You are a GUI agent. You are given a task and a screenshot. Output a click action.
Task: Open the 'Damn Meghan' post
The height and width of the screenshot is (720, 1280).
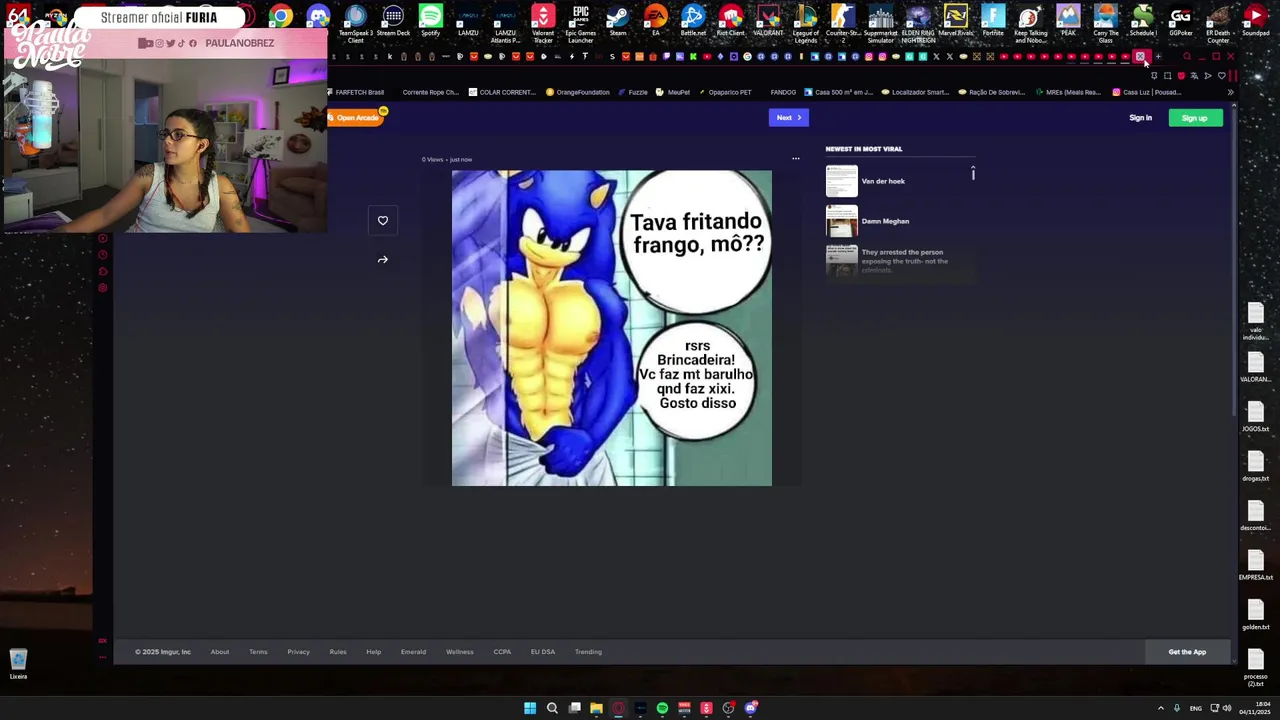[x=885, y=221]
